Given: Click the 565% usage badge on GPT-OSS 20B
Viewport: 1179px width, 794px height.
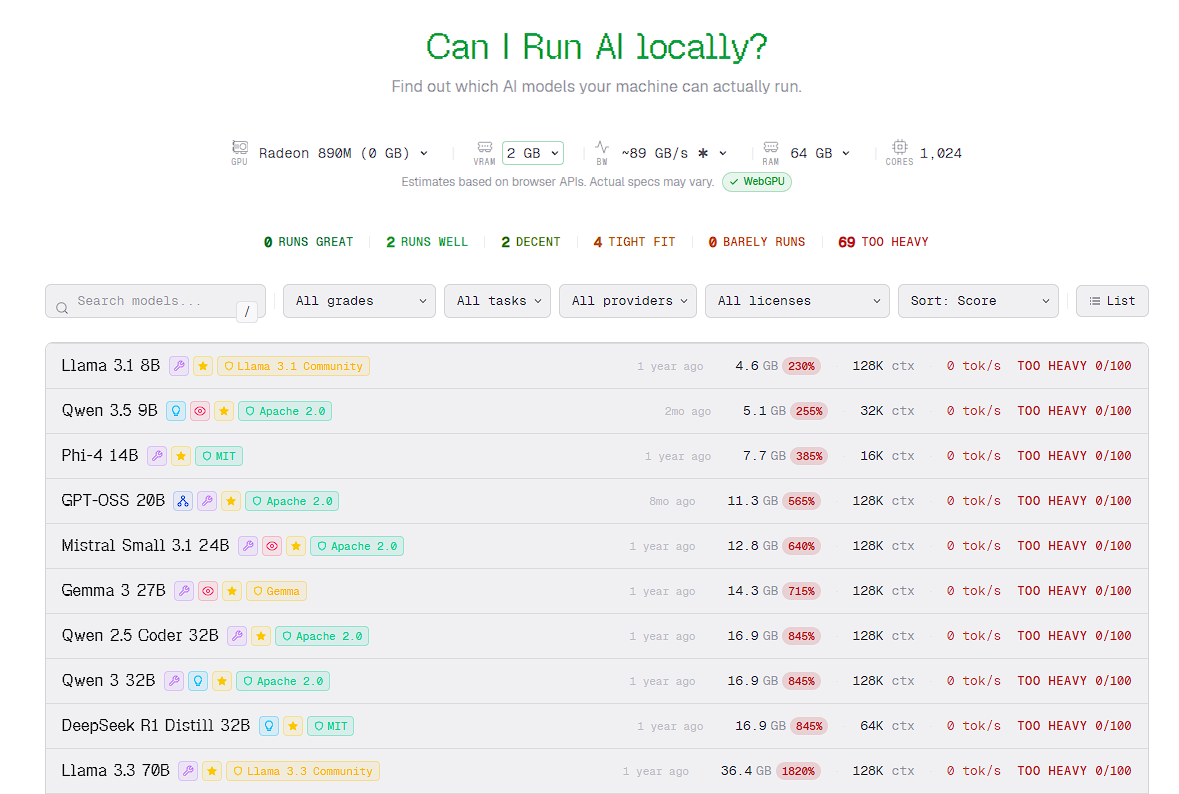Looking at the screenshot, I should (802, 502).
